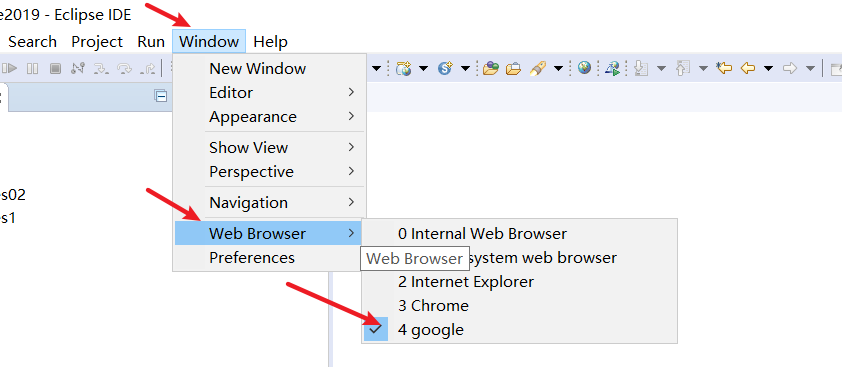Open Preferences from Window menu
The width and height of the screenshot is (842, 367).
pyautogui.click(x=269, y=257)
